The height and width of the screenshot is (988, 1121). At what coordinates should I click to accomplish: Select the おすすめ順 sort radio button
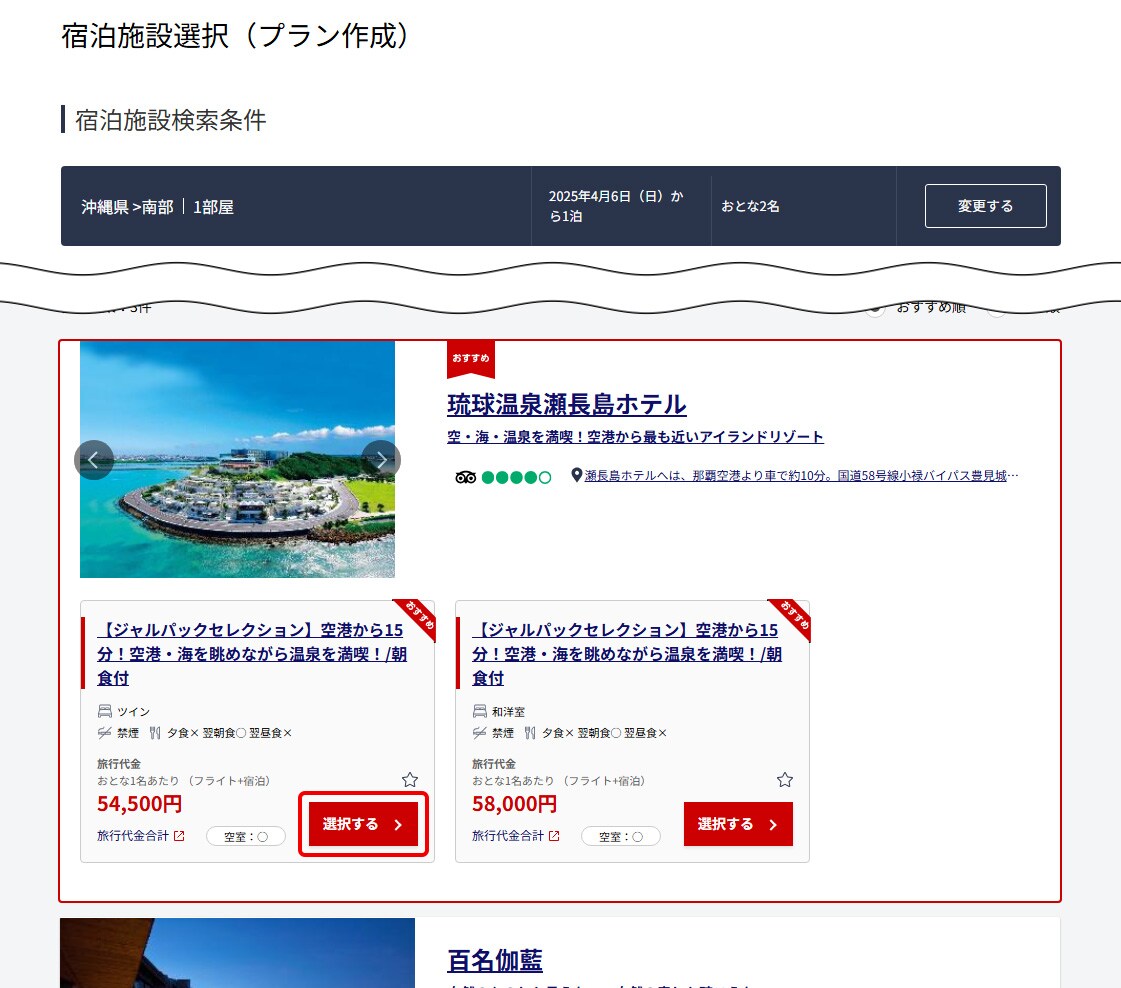[876, 308]
